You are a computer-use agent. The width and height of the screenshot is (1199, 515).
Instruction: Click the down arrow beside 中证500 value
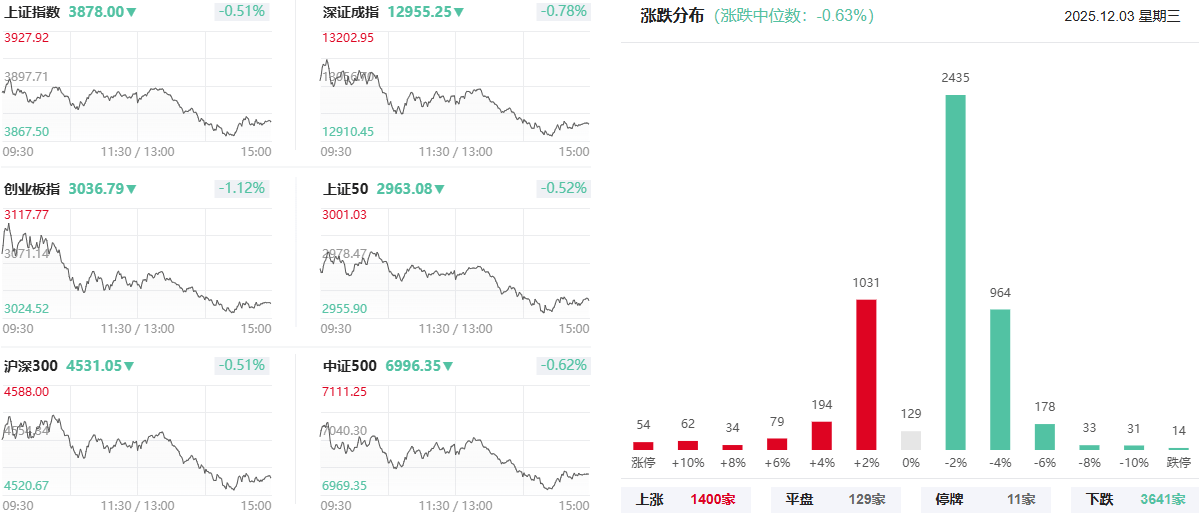click(445, 366)
